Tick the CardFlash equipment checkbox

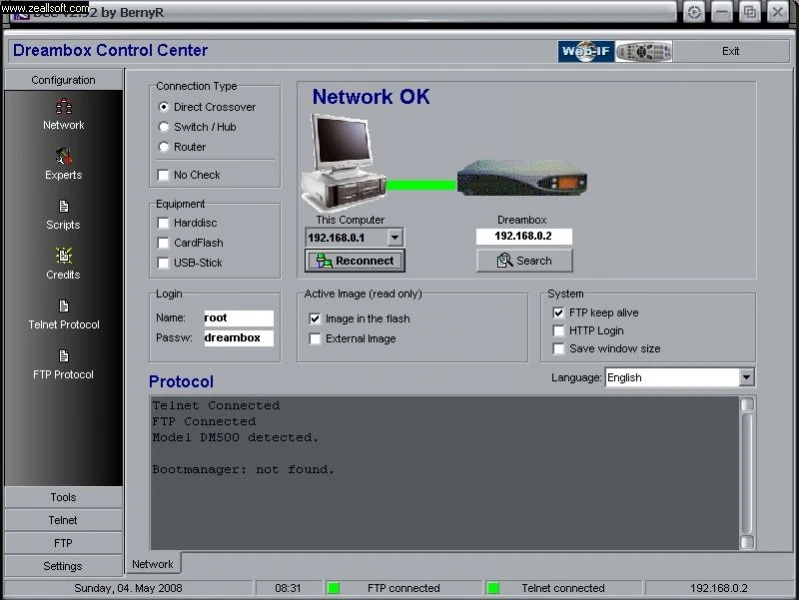[164, 243]
